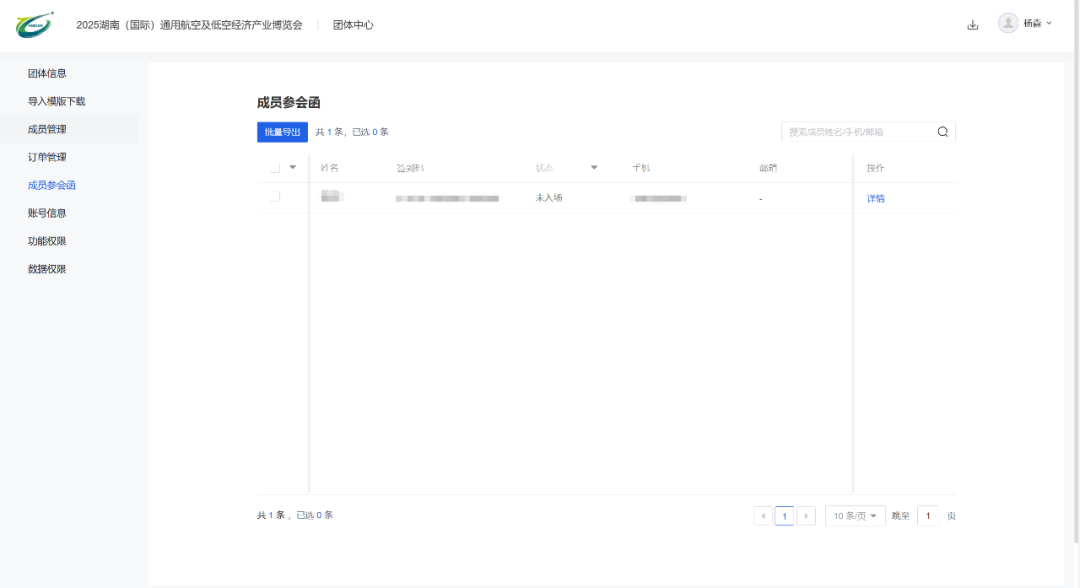This screenshot has height=588, width=1080.
Task: Switch to 订单管理 sidebar item
Action: [47, 156]
